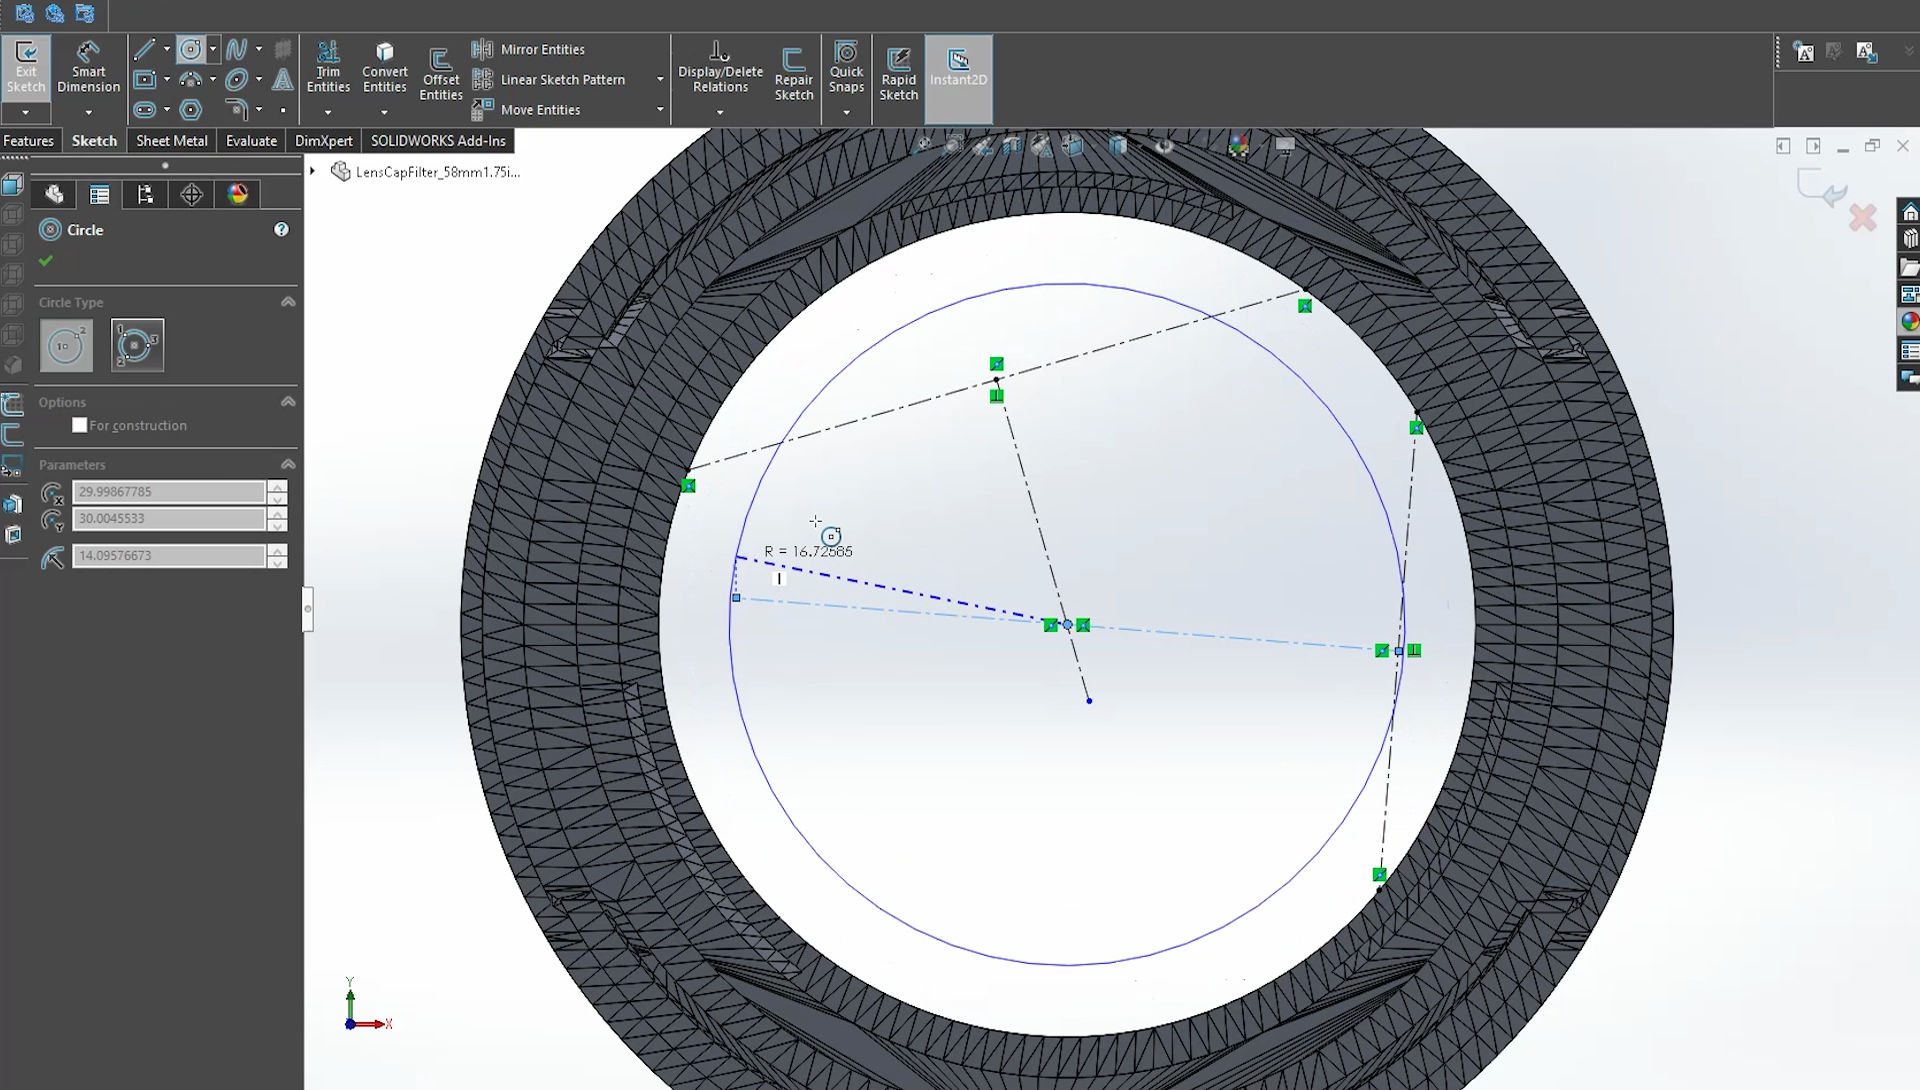
Task: Open SOLIDWORKS Resources home task pane
Action: 1910,213
